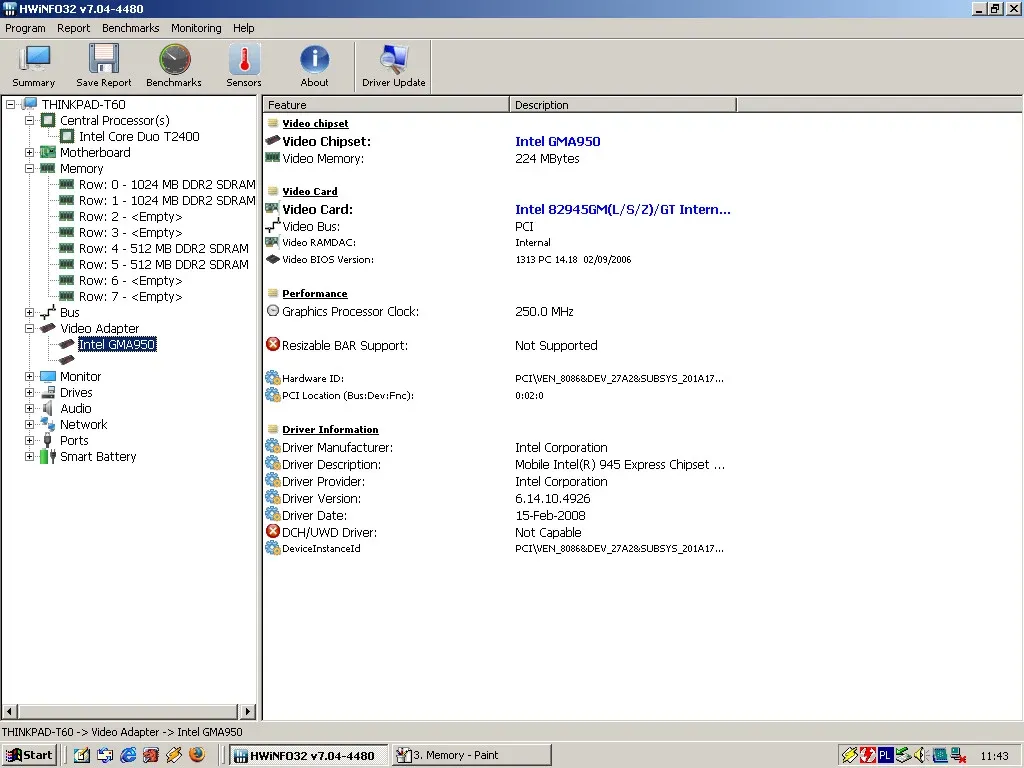Click the Monitor icon in the tree
This screenshot has height=768, width=1024.
click(48, 377)
